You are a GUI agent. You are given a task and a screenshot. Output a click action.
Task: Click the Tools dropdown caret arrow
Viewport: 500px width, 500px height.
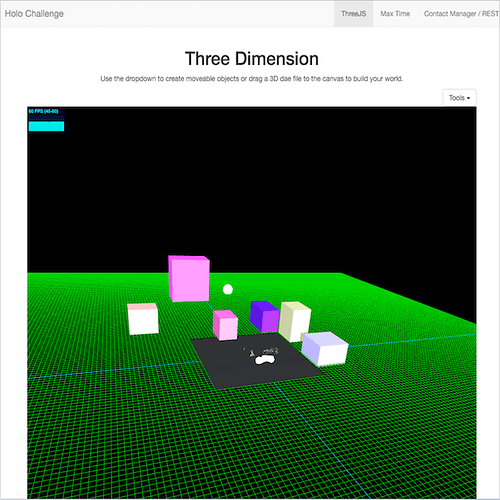[x=468, y=98]
